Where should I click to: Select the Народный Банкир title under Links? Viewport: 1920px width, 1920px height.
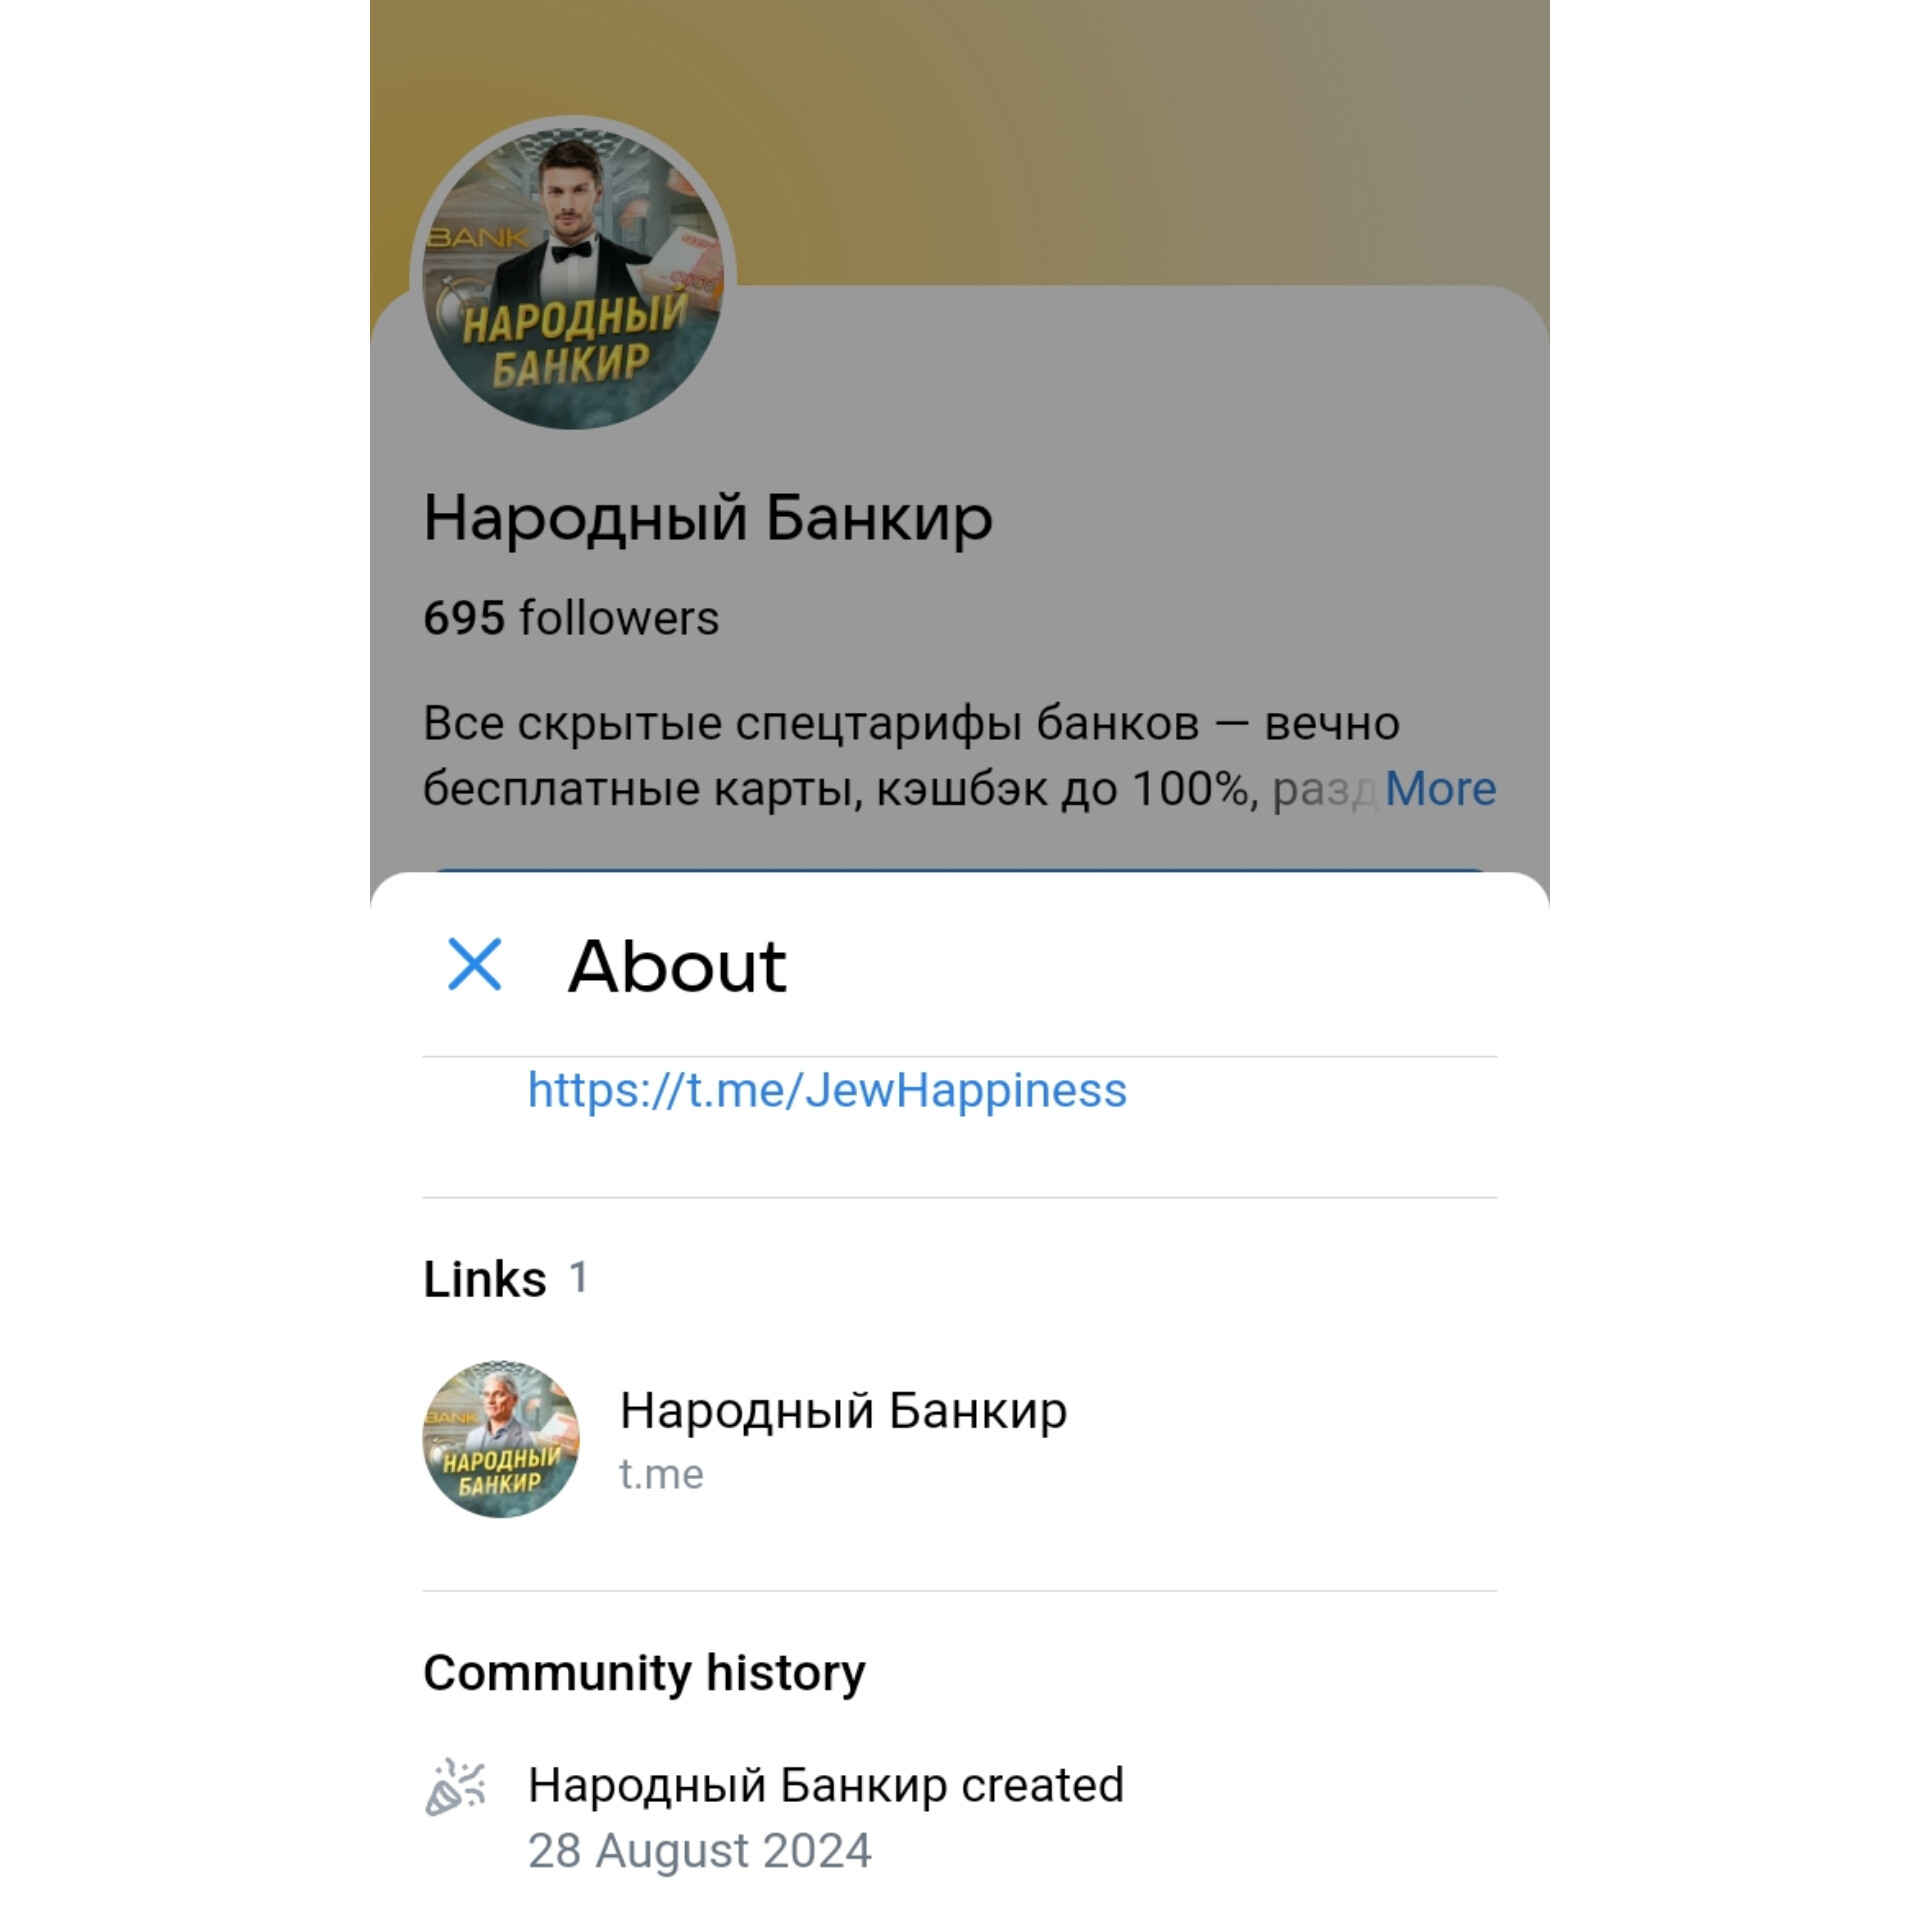[843, 1410]
